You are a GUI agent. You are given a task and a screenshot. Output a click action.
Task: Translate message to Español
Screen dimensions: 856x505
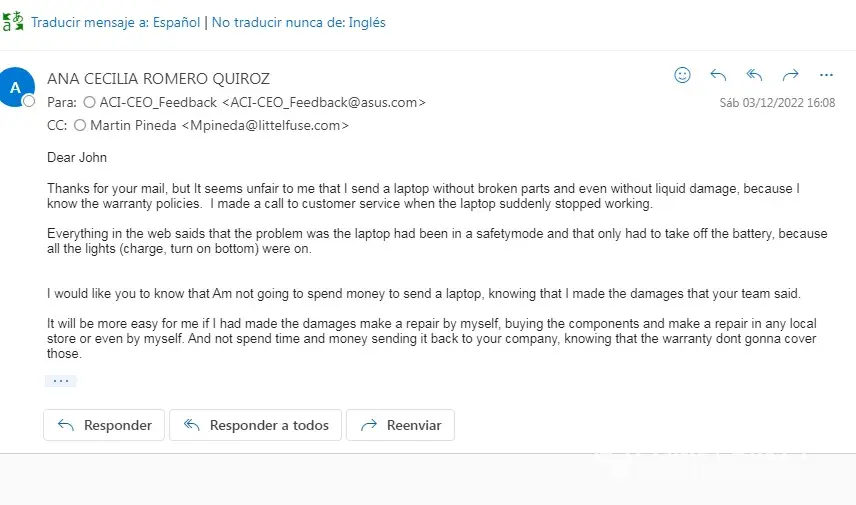(x=114, y=22)
